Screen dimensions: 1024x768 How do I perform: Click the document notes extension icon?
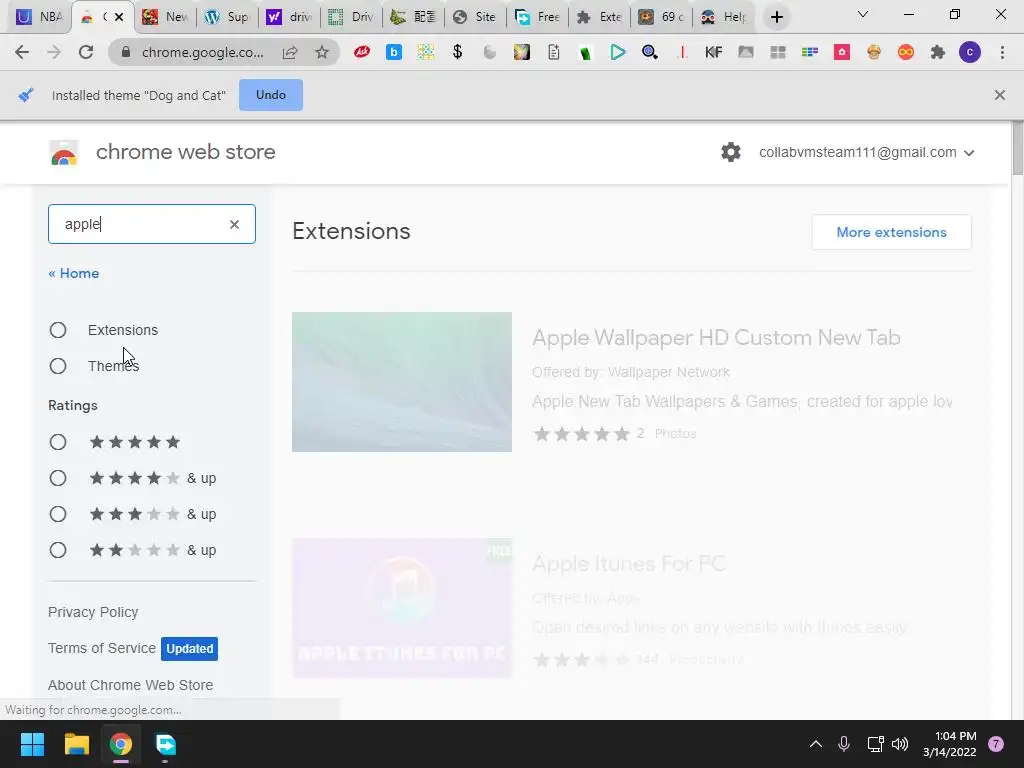[553, 52]
